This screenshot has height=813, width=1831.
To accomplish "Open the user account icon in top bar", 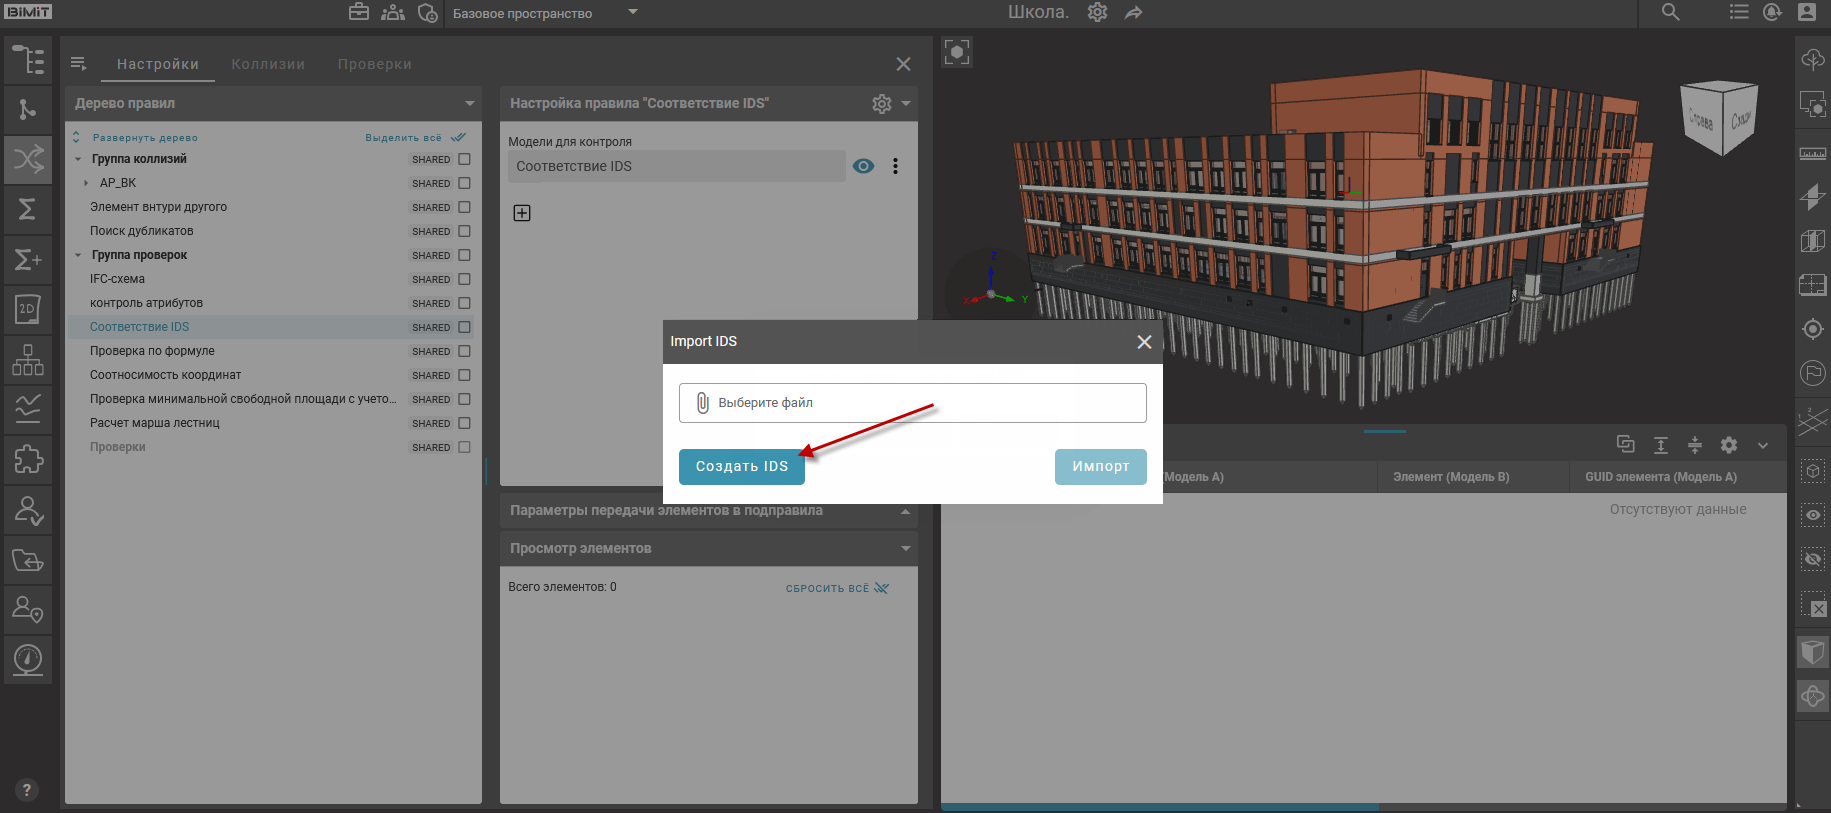I will pos(1807,12).
